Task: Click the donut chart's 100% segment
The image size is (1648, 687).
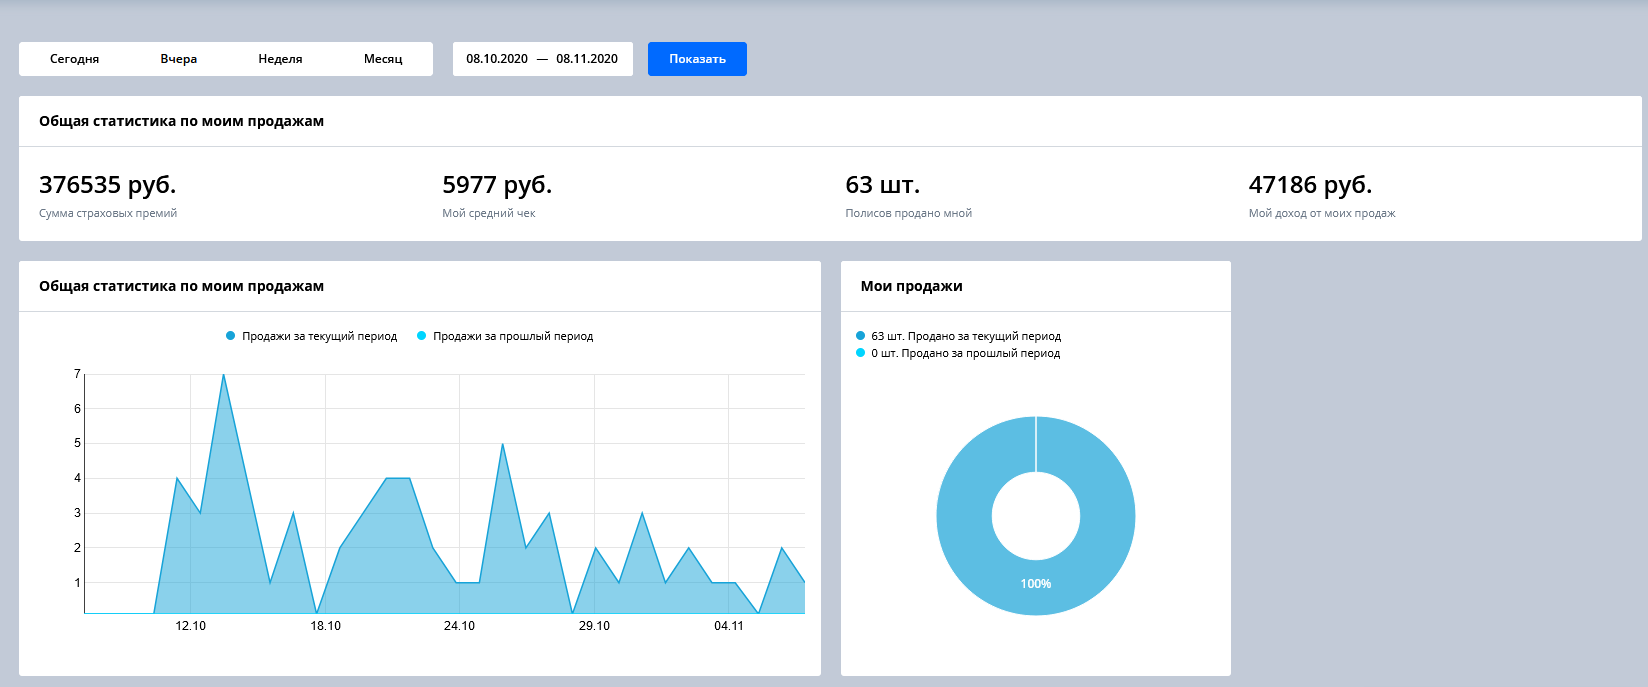Action: pyautogui.click(x=1036, y=583)
